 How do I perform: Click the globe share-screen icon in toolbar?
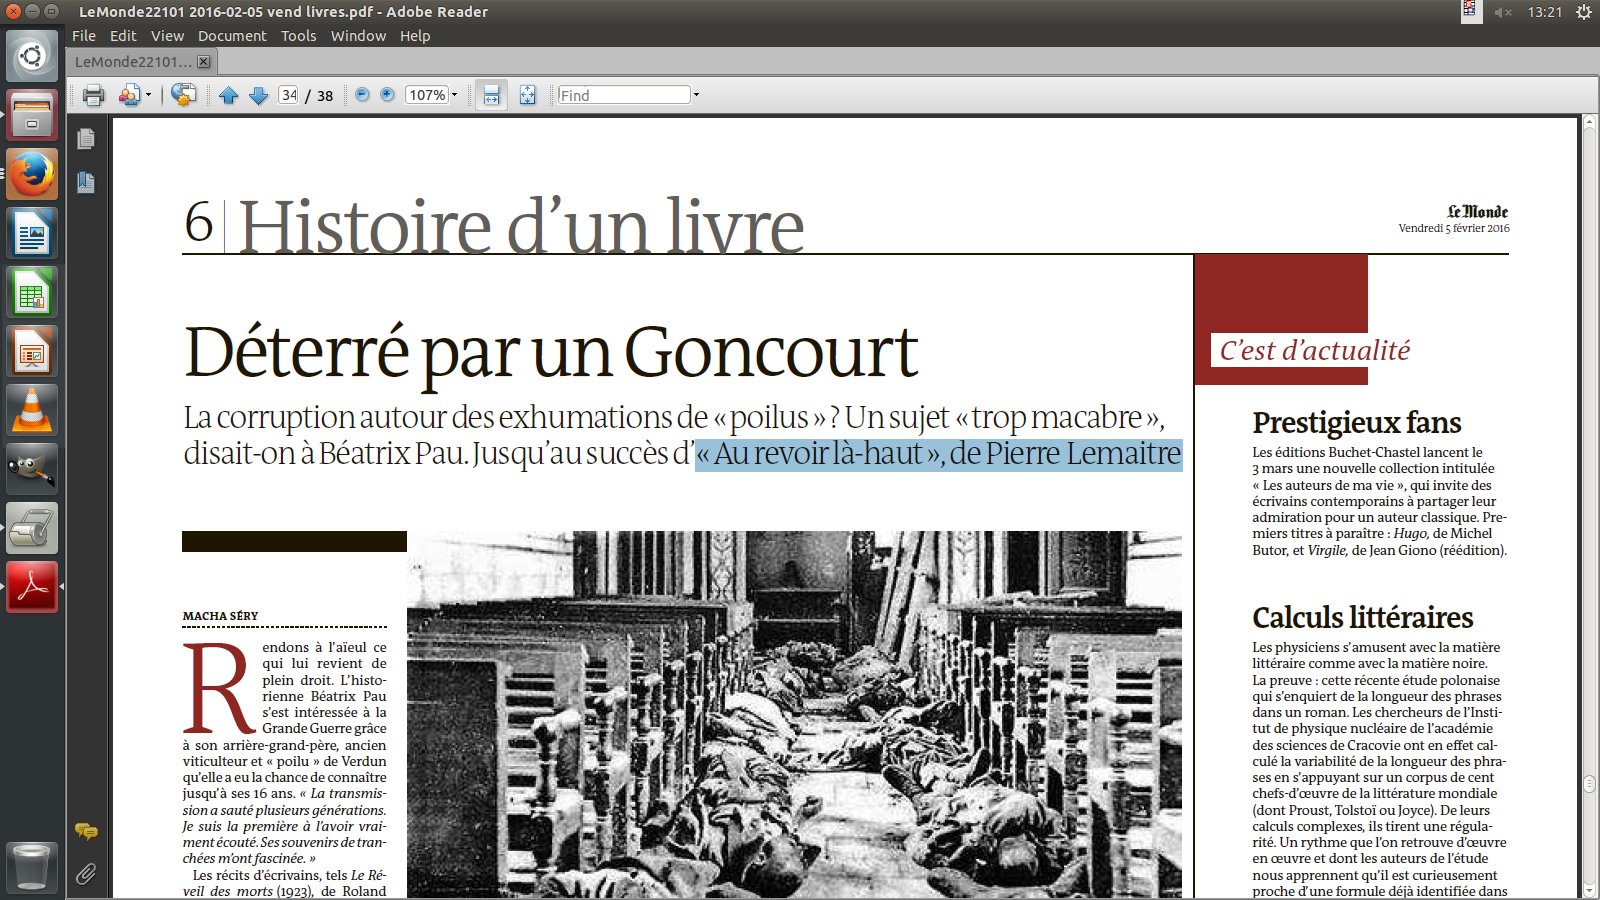click(x=183, y=95)
